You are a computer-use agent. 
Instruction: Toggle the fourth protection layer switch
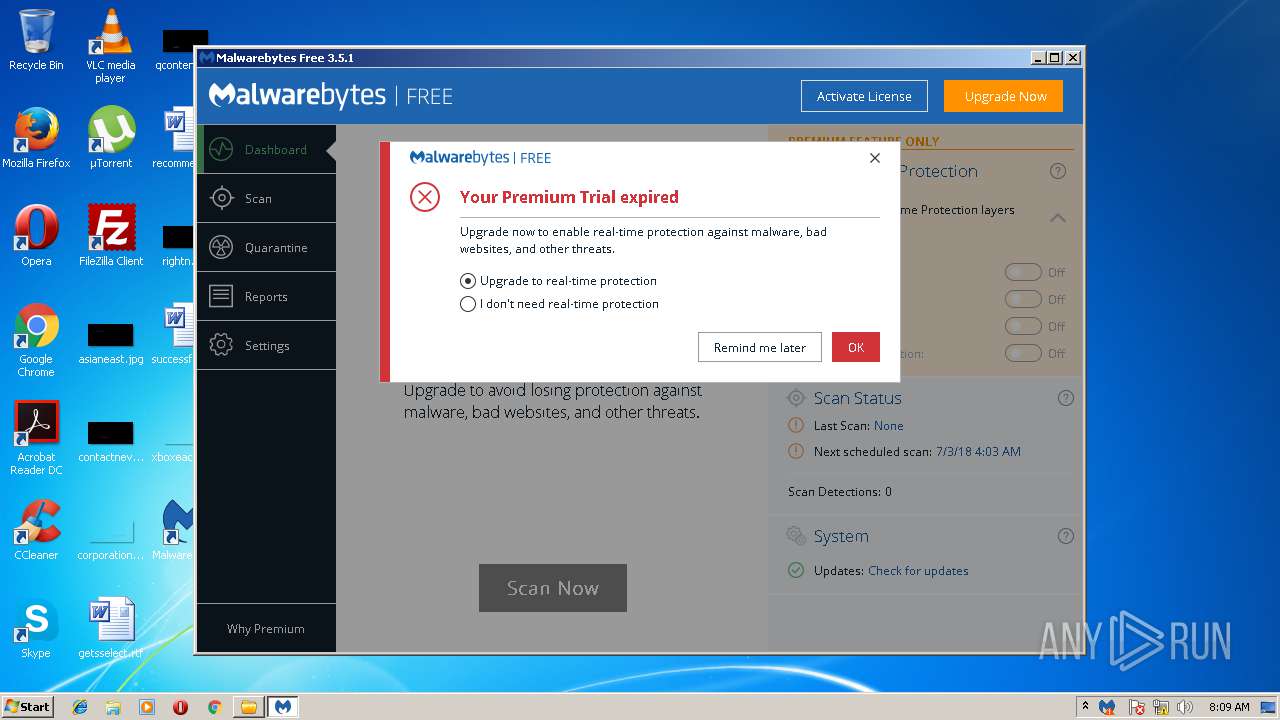(1023, 353)
